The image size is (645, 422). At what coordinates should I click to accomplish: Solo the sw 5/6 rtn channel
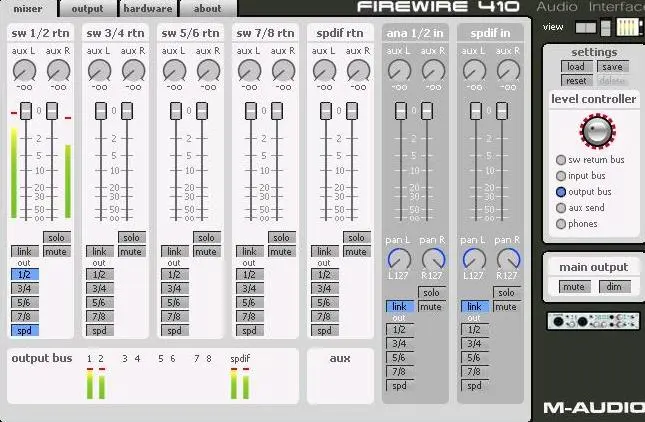206,237
